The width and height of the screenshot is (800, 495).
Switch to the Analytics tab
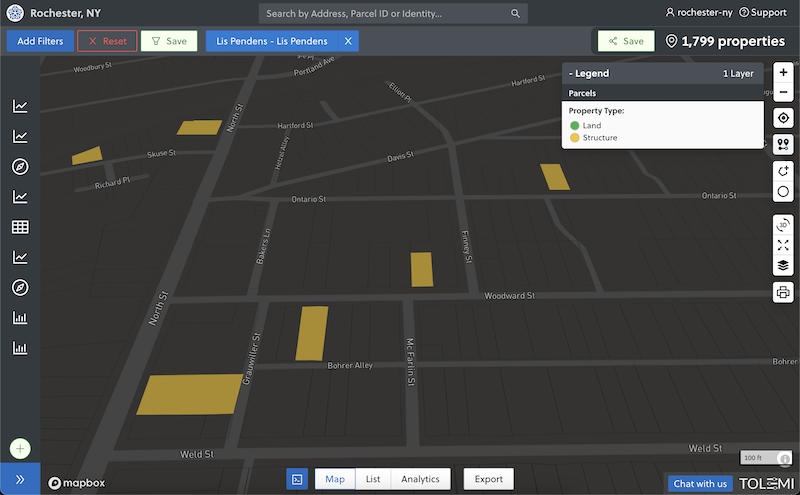pyautogui.click(x=420, y=479)
